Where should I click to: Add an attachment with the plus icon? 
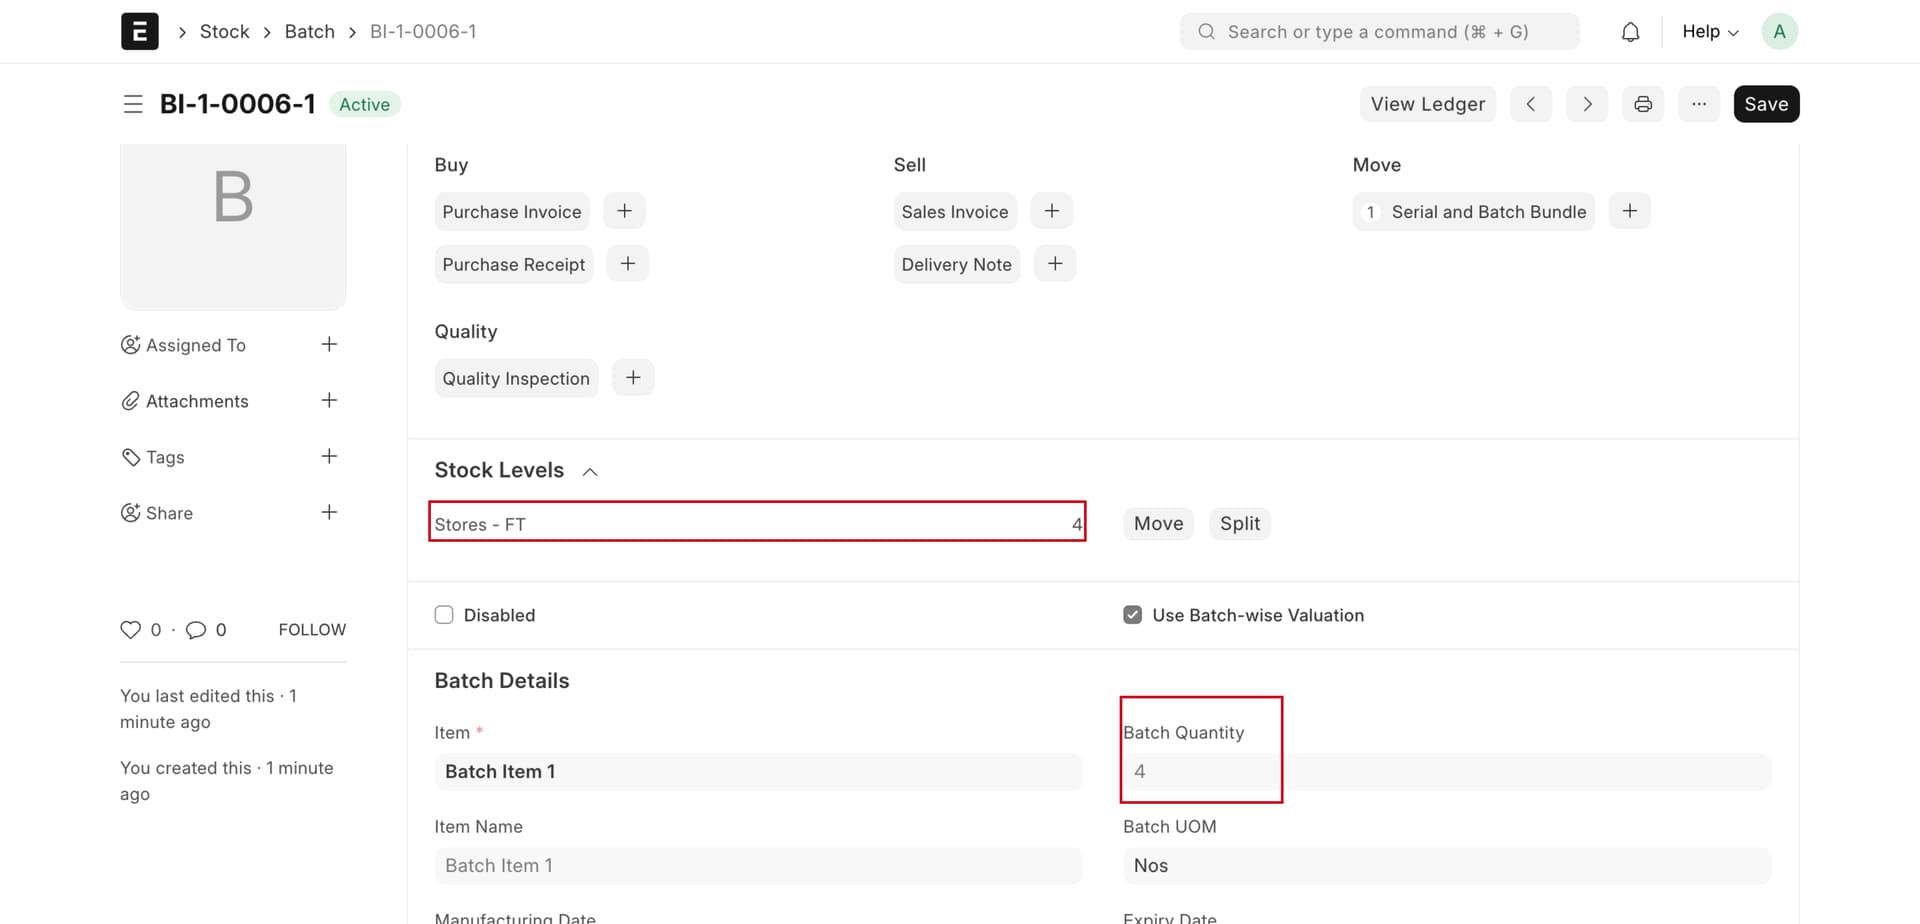click(x=330, y=400)
